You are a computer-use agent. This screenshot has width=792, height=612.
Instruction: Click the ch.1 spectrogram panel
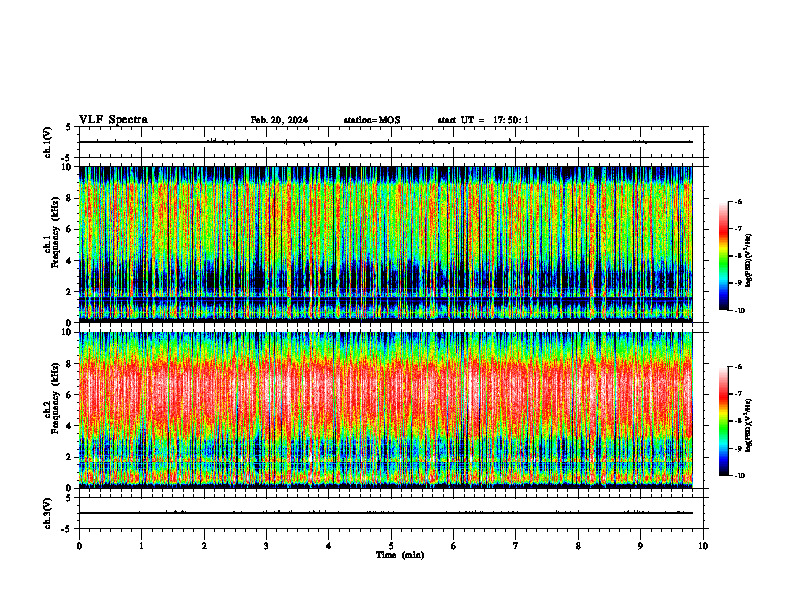pyautogui.click(x=386, y=244)
